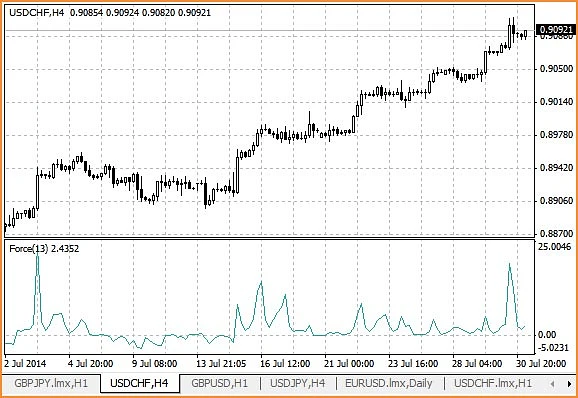Click the 23 Jul 16:00 time label
This screenshot has width=578, height=398.
click(413, 364)
